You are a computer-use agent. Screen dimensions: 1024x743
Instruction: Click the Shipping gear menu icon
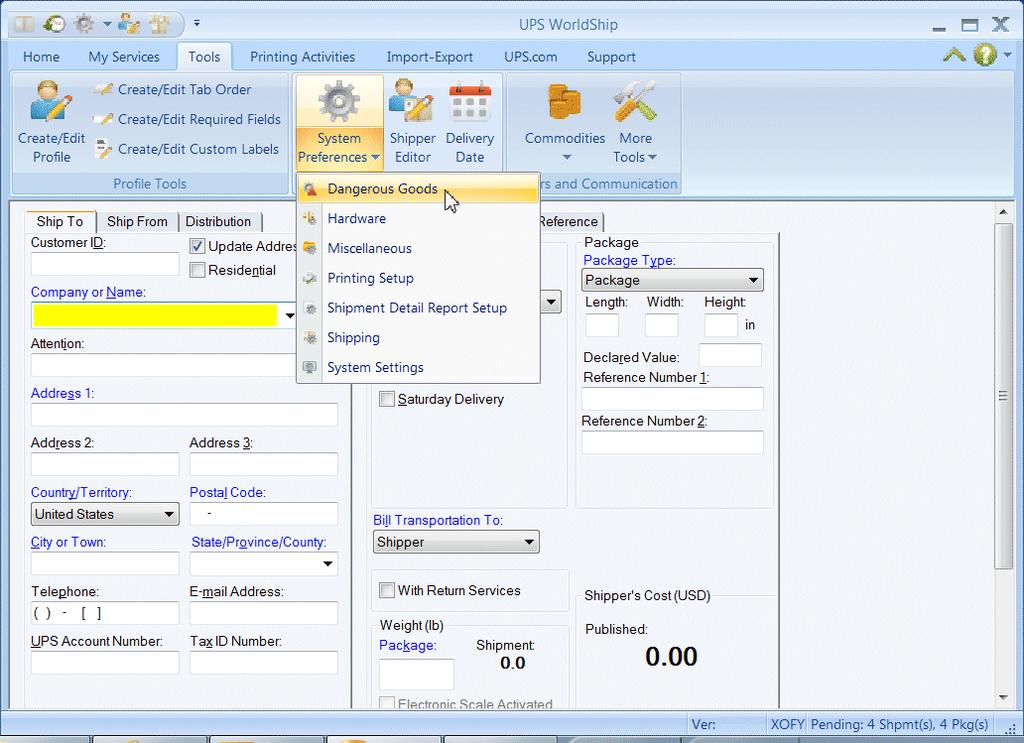tap(310, 338)
